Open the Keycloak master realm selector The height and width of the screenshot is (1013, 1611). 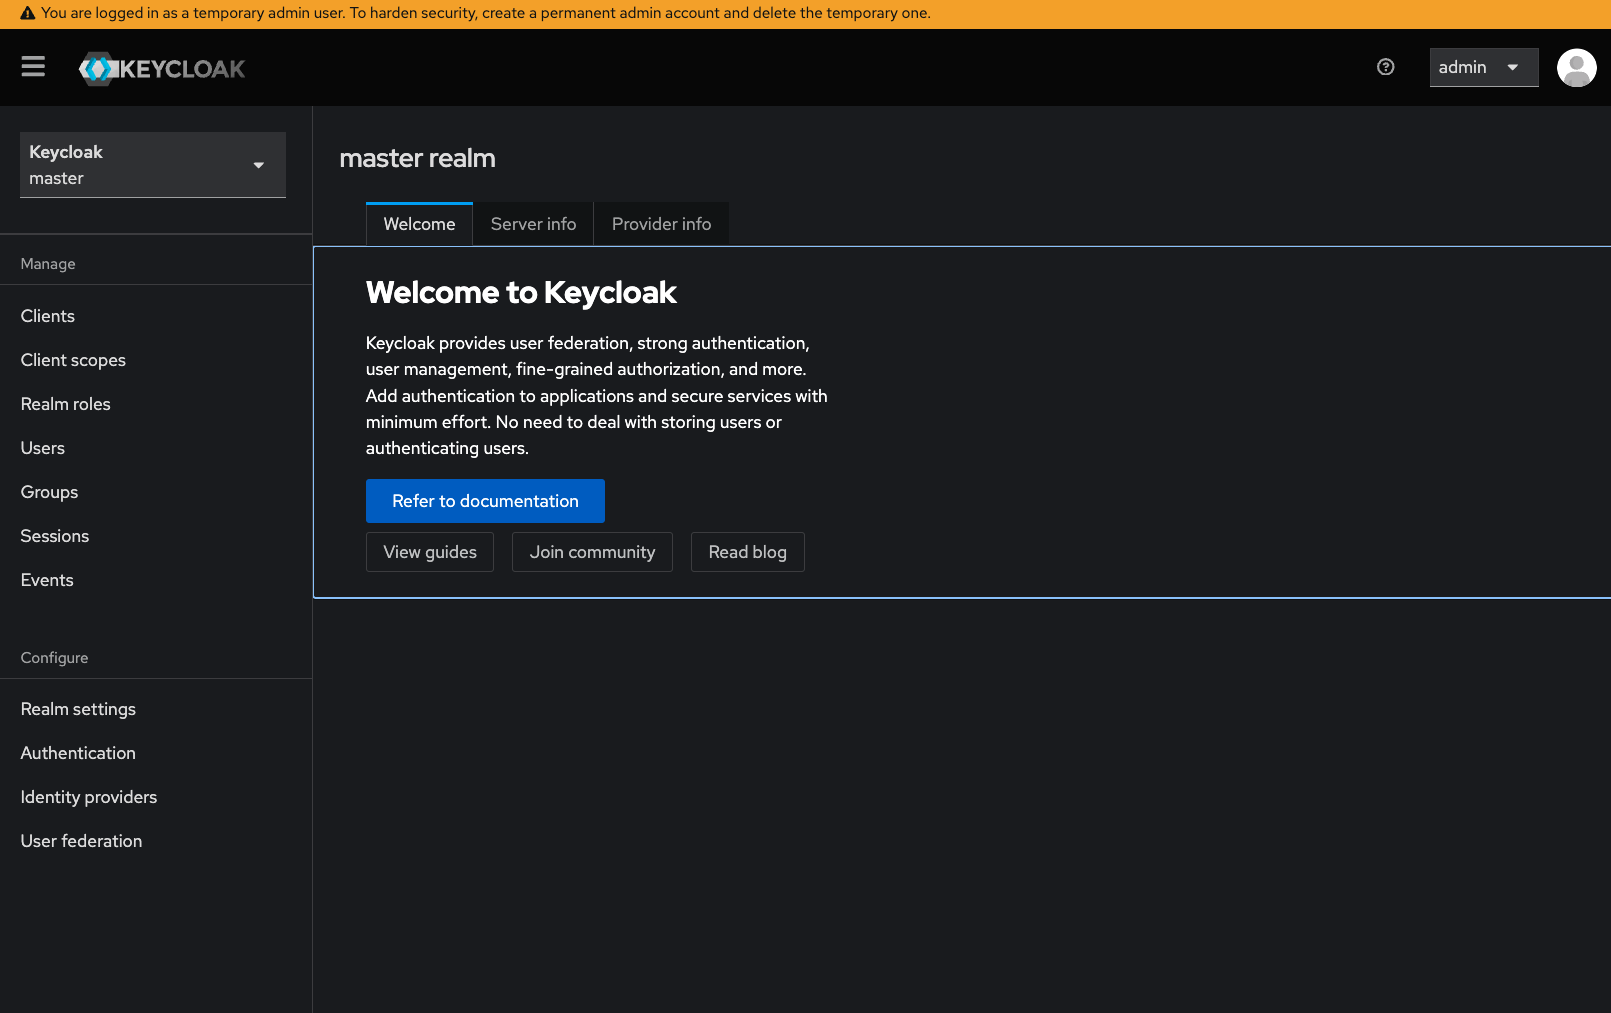(x=152, y=165)
